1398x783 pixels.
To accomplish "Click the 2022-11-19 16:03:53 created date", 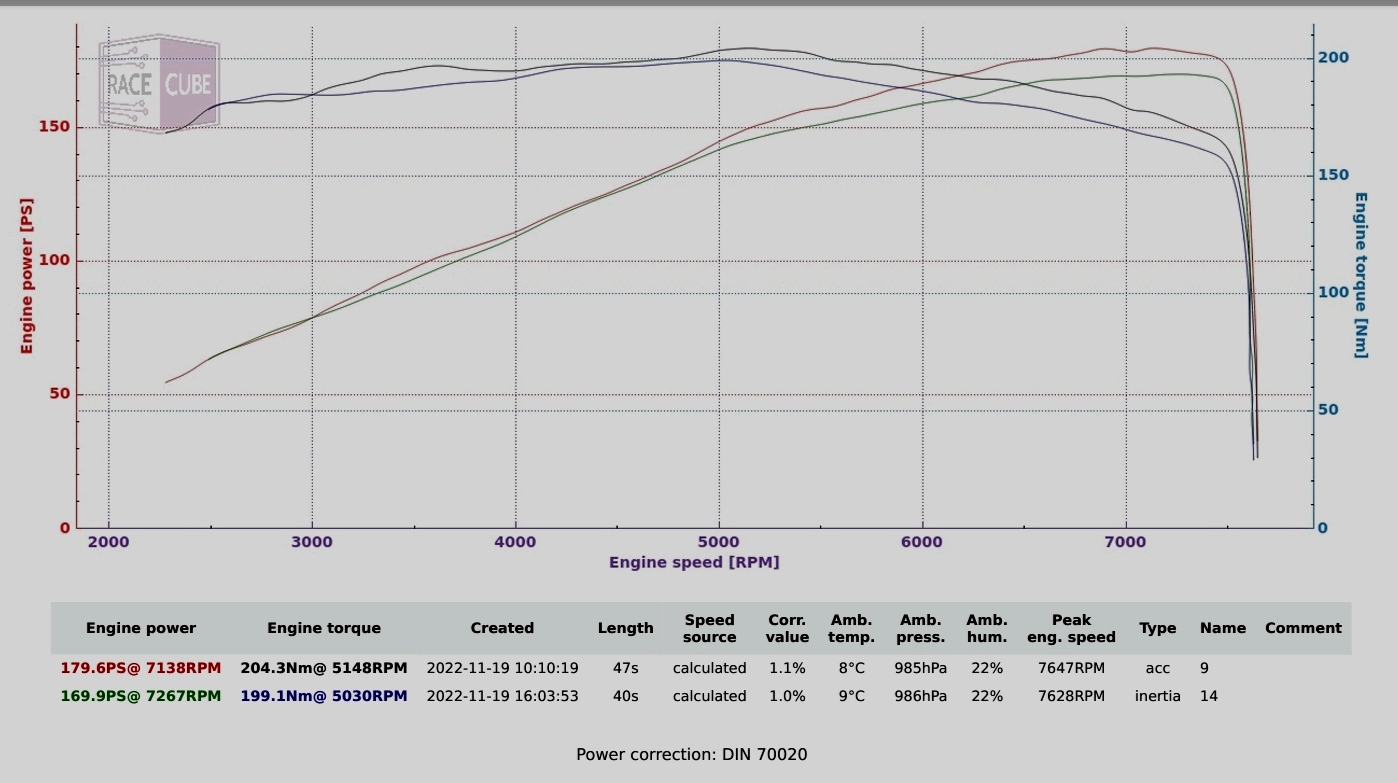I will pyautogui.click(x=502, y=695).
